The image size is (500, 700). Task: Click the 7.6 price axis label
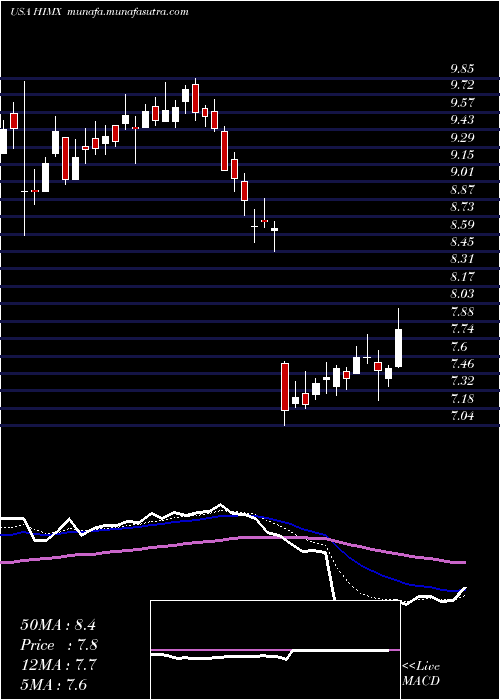pos(458,346)
